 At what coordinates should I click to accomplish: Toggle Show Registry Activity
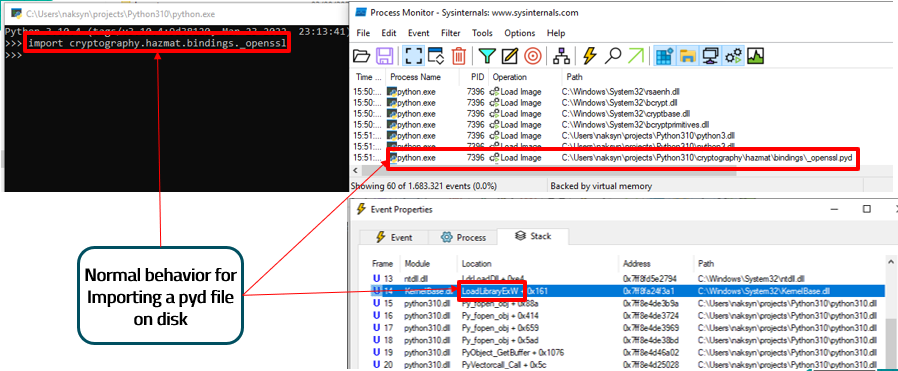664,56
